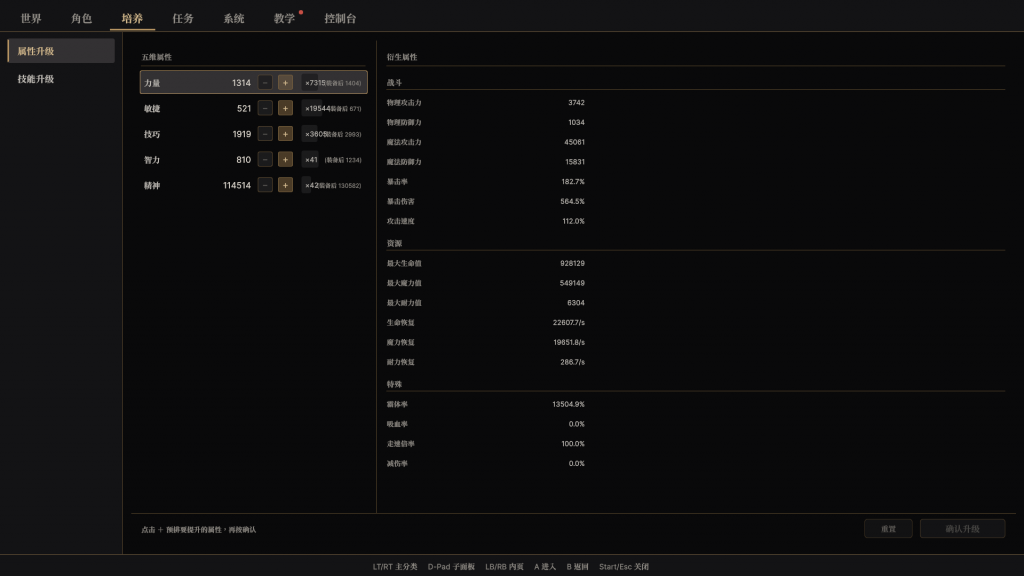Viewport: 1024px width, 576px height.
Task: Click the 物理攻击力 stat label
Action: click(404, 103)
